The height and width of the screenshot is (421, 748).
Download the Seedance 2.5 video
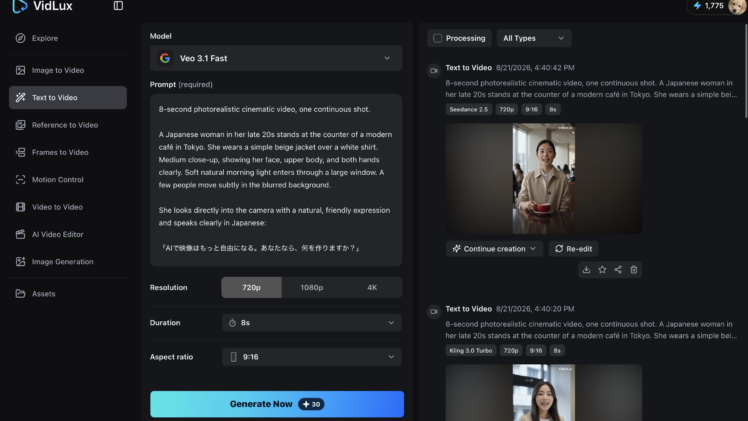586,270
